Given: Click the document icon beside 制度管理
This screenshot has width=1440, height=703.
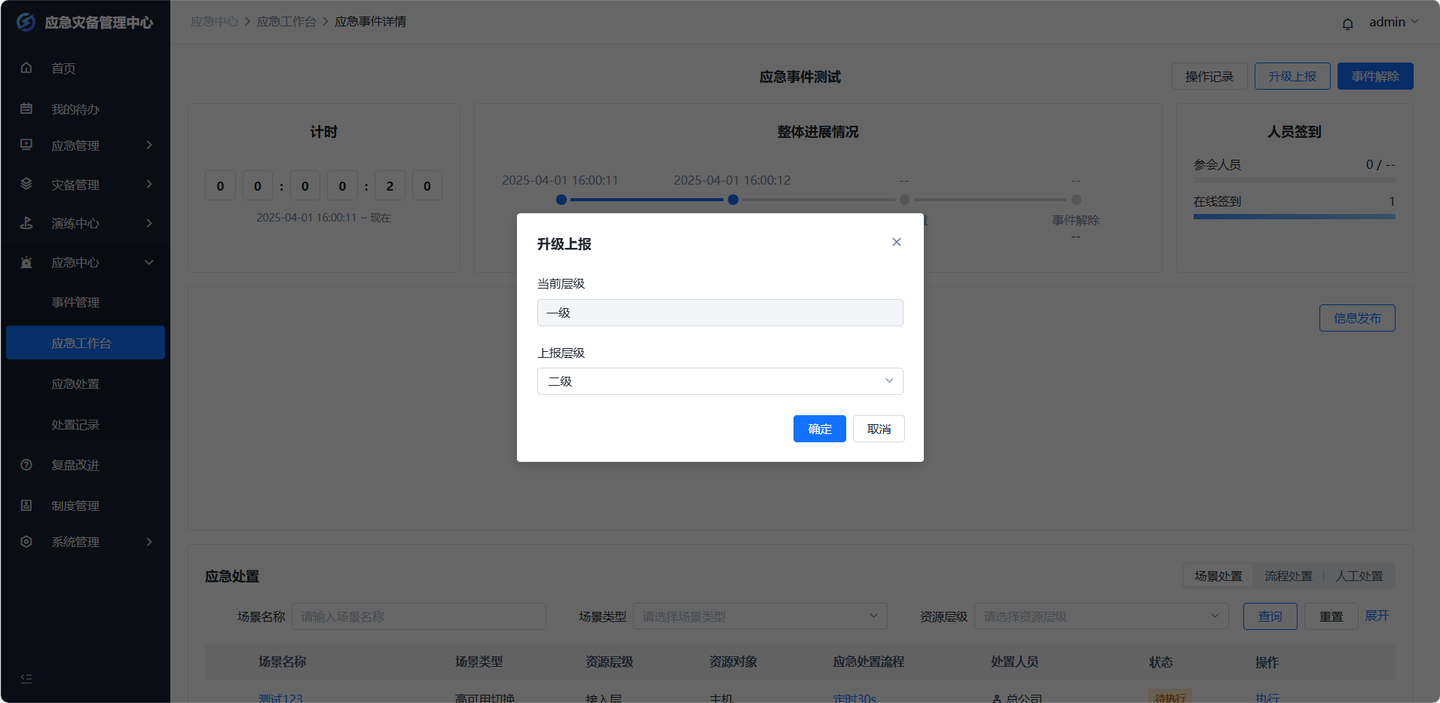Looking at the screenshot, I should 27,505.
